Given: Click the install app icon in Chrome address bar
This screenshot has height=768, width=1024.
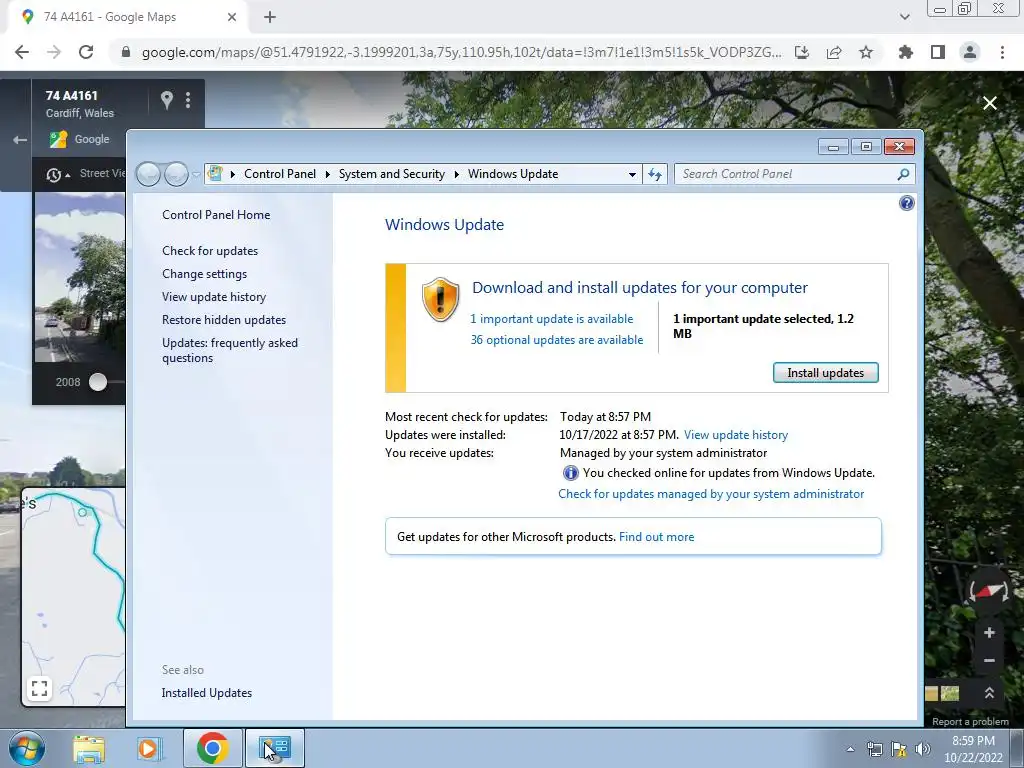Looking at the screenshot, I should pos(802,52).
